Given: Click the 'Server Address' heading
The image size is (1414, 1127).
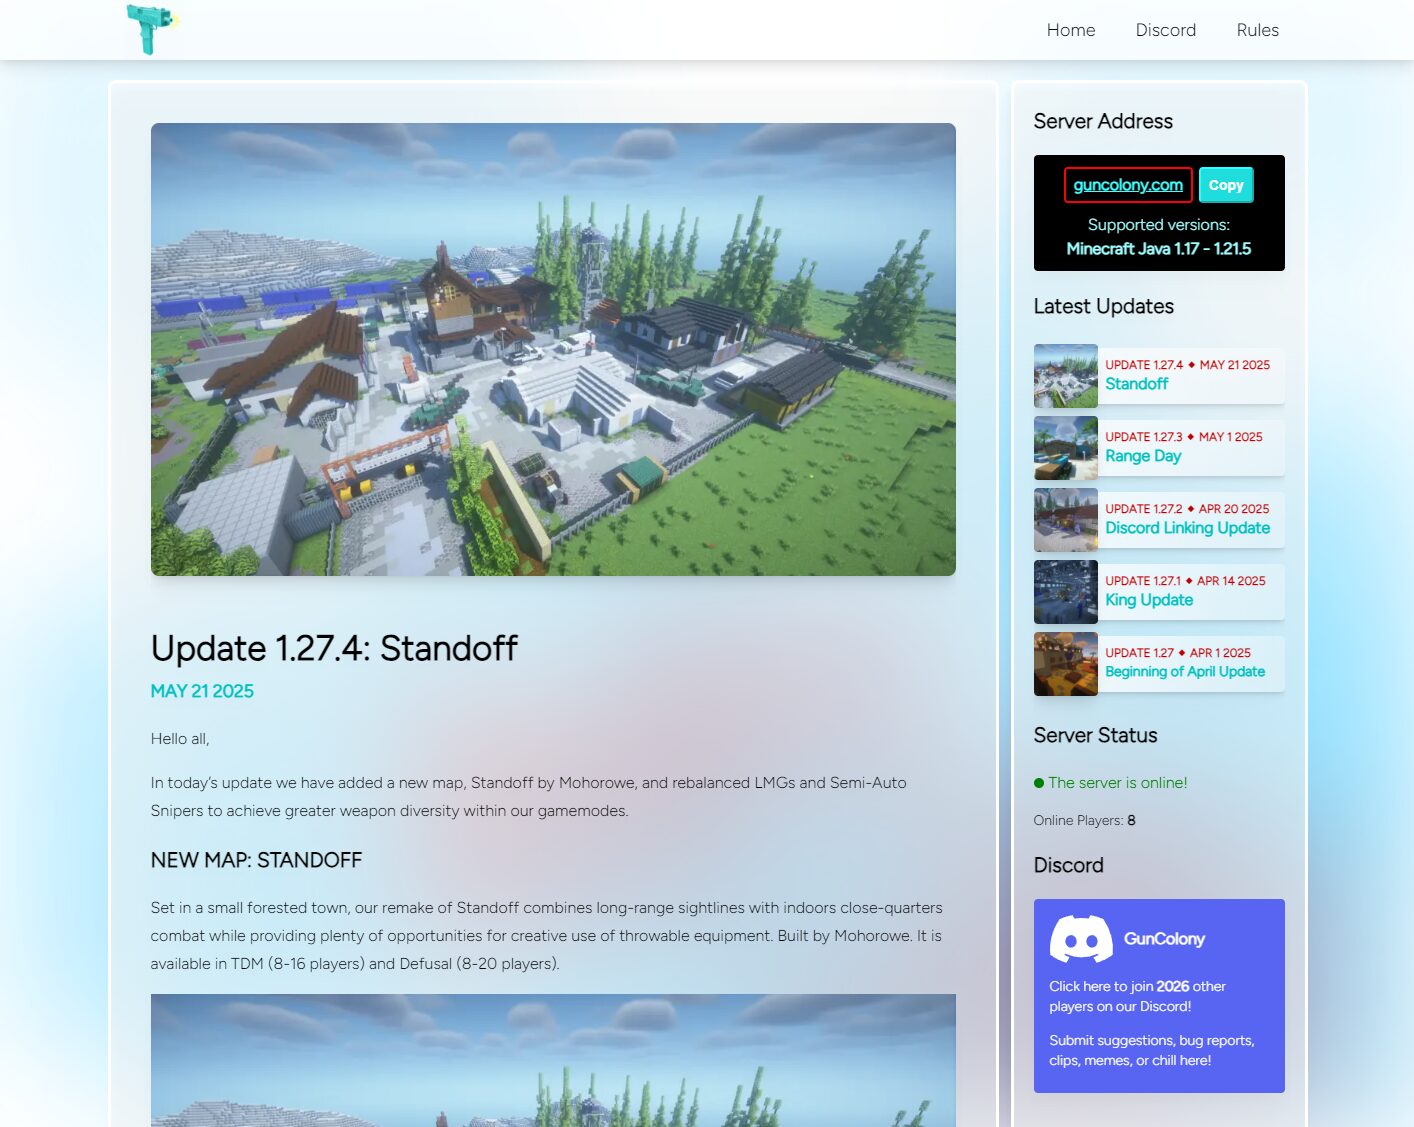Looking at the screenshot, I should click(1103, 121).
